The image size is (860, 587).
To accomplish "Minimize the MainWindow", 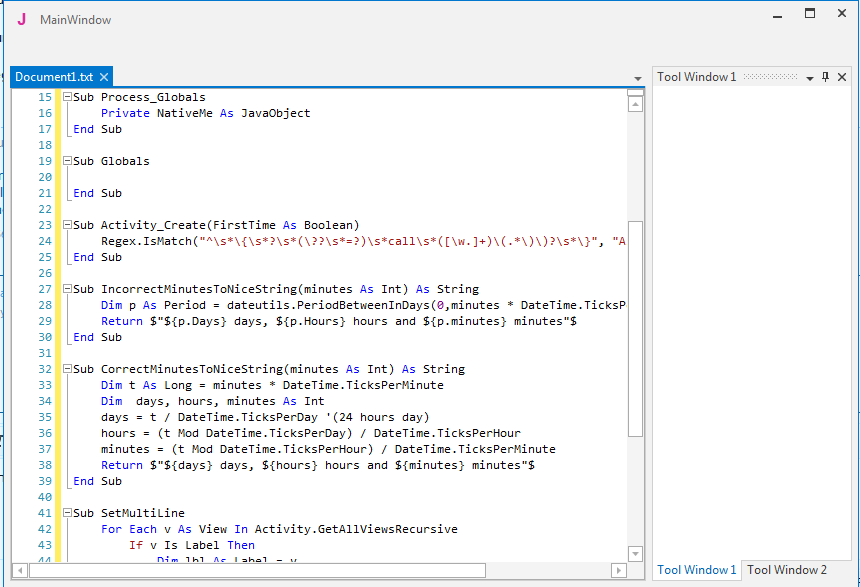I will click(x=777, y=15).
